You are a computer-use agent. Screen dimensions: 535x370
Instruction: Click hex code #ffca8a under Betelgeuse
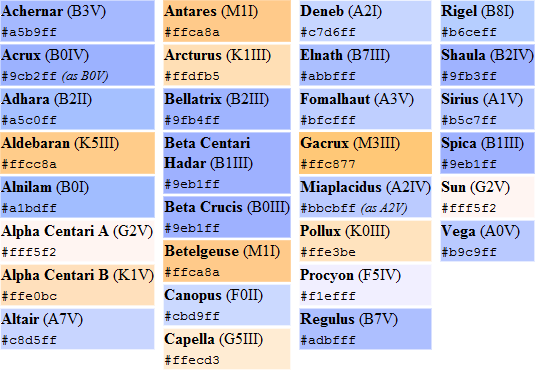click(x=192, y=272)
